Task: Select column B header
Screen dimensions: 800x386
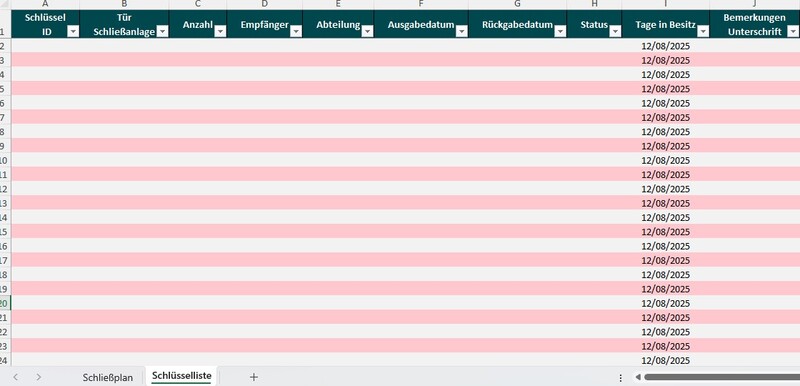Action: [124, 4]
